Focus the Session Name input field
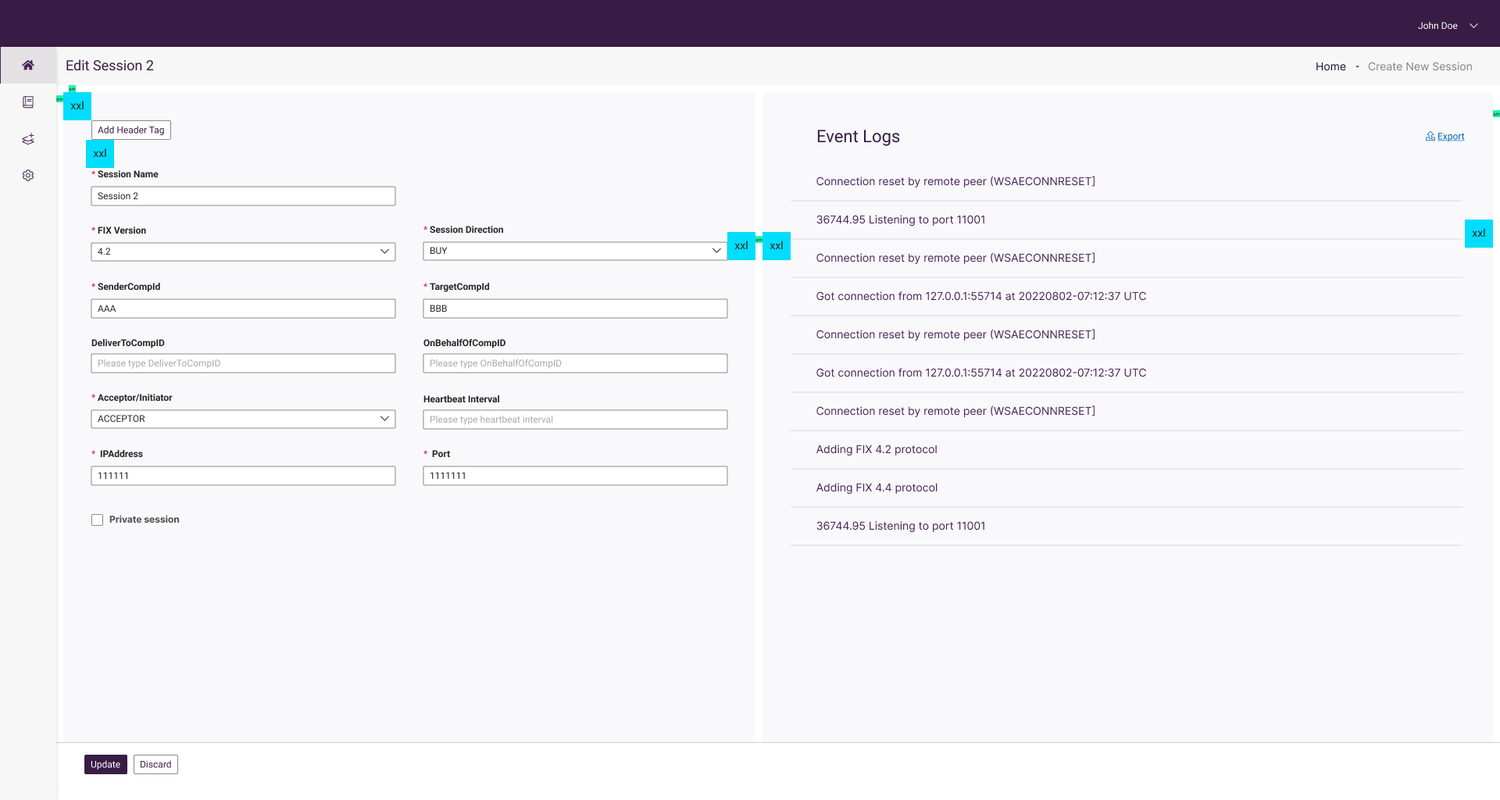 point(243,196)
